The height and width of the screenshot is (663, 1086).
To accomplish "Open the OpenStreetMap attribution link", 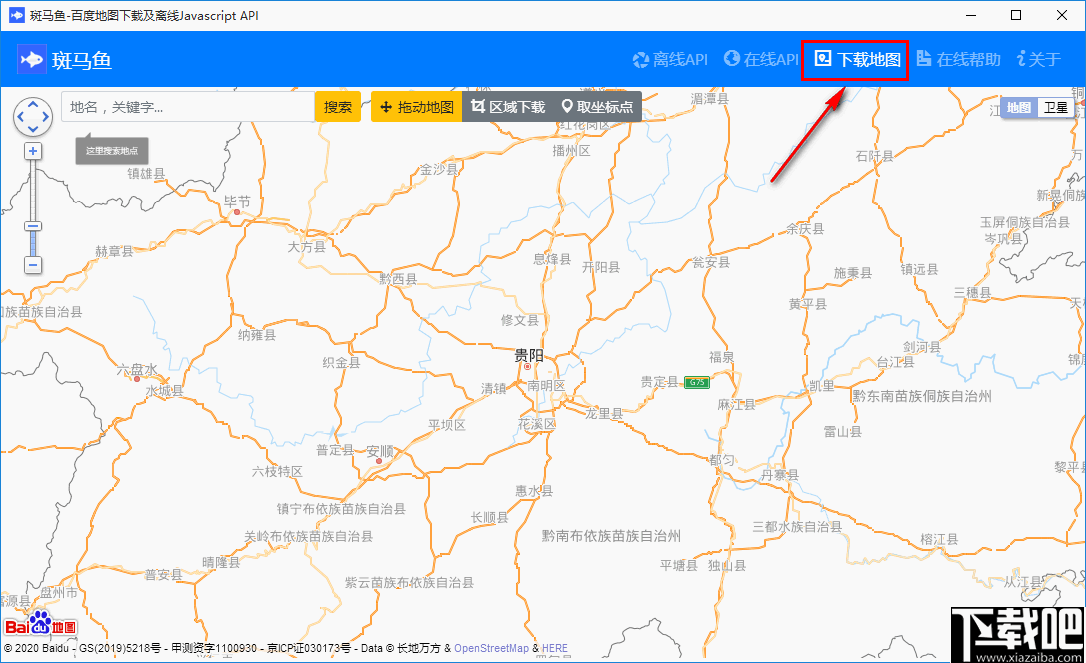I will tap(491, 647).
